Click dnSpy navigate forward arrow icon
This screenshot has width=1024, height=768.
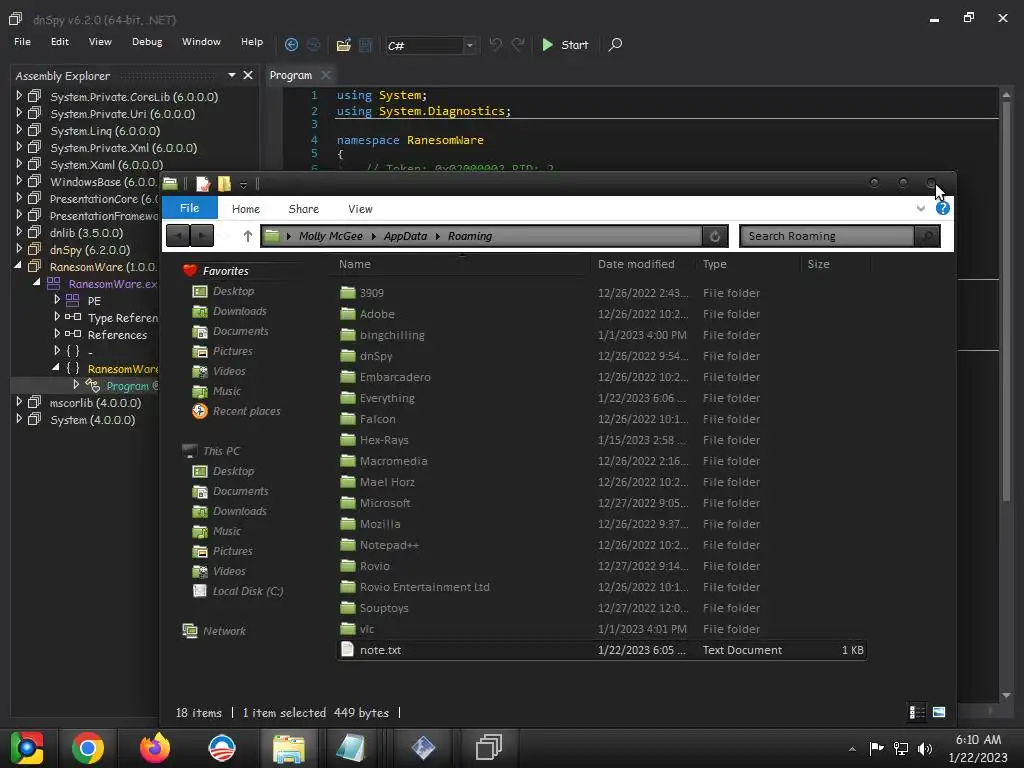click(x=314, y=44)
